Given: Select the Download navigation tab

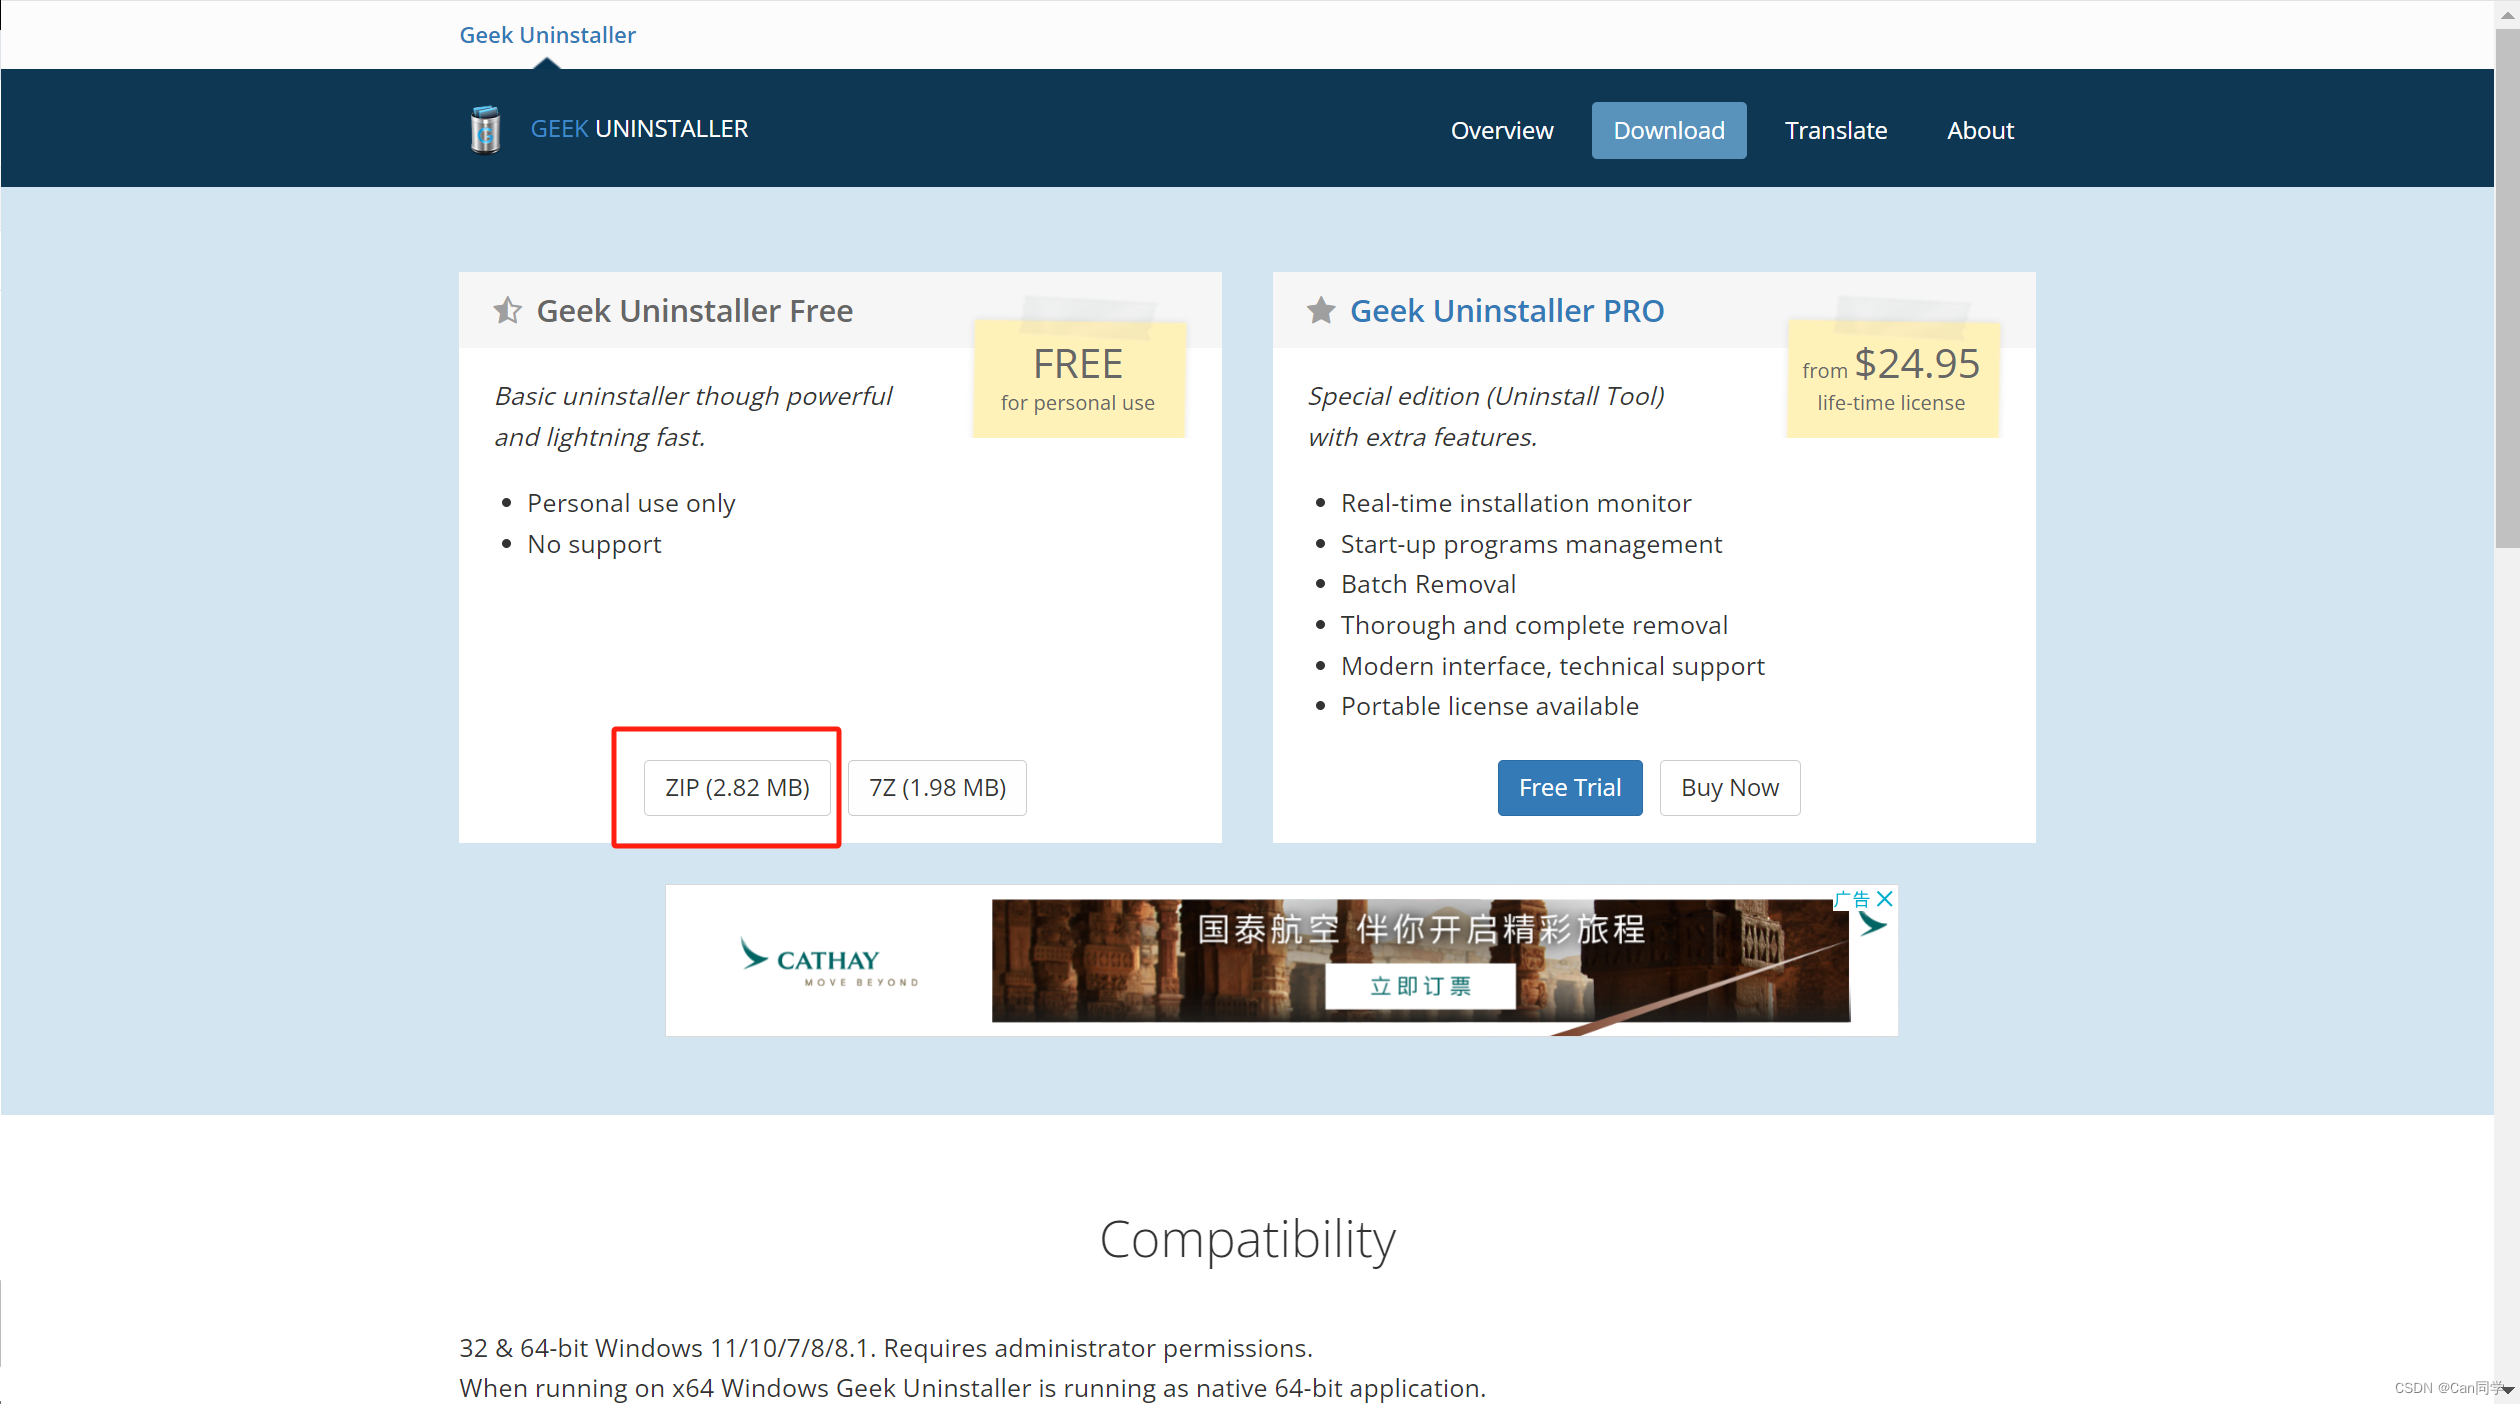Looking at the screenshot, I should coord(1668,131).
